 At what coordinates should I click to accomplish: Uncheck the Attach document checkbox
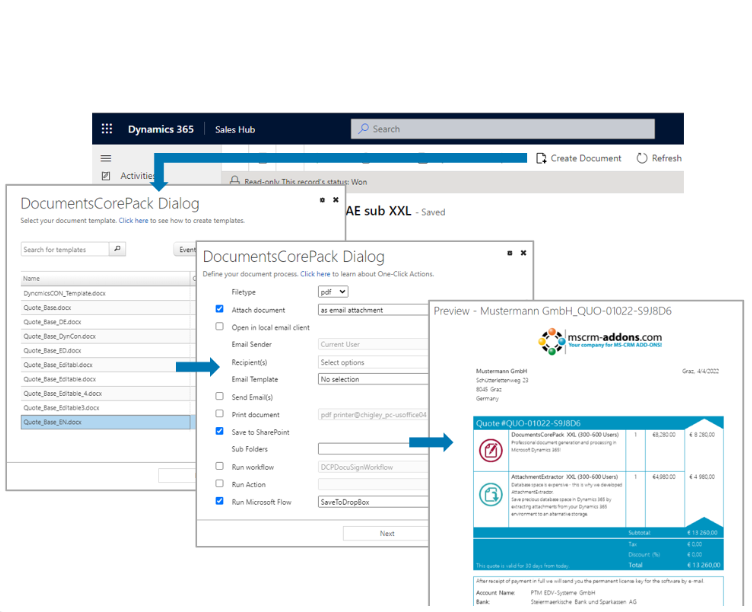(x=220, y=309)
